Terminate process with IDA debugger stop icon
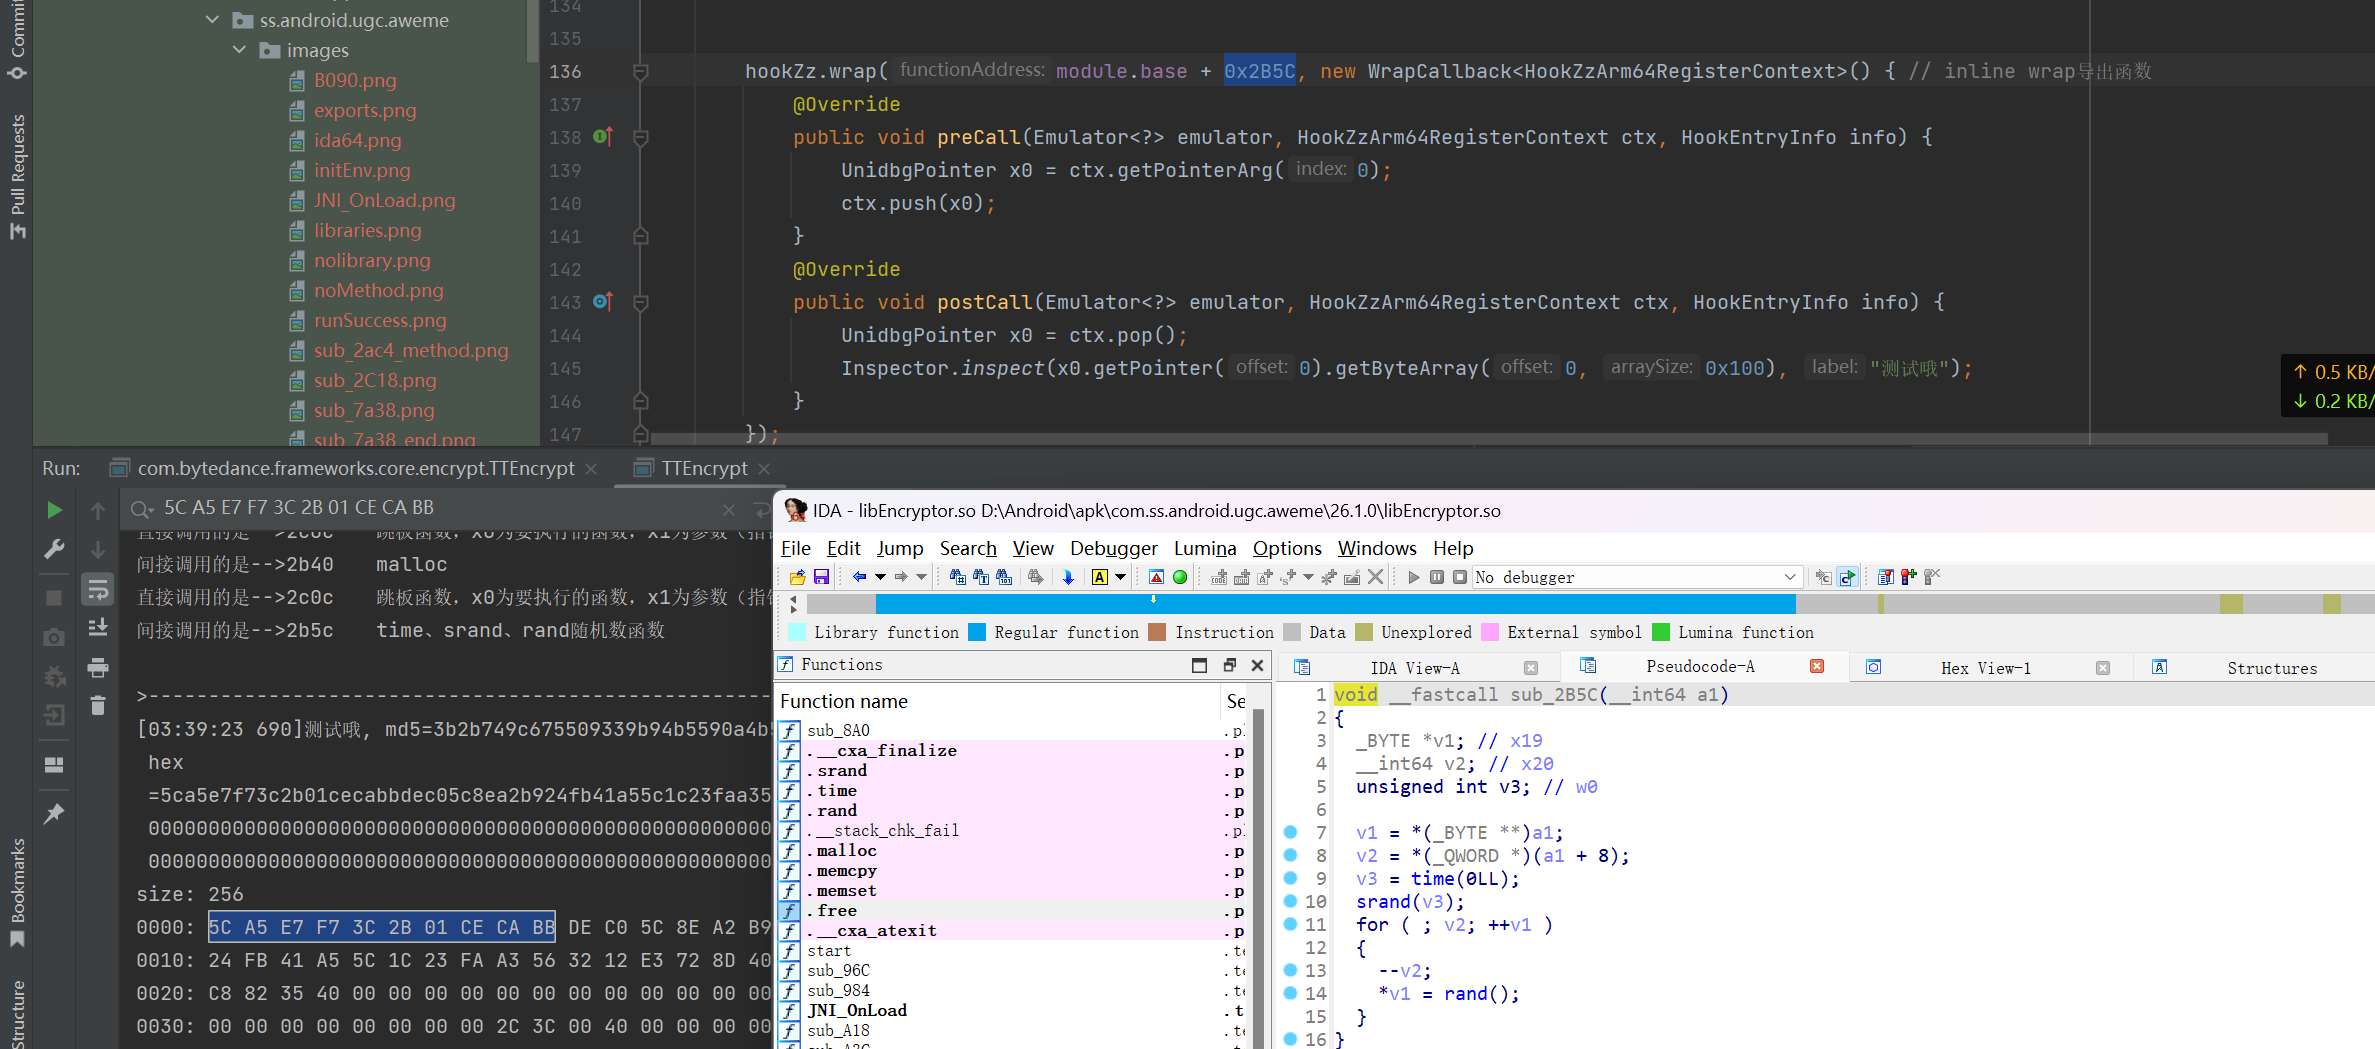 tap(1460, 577)
